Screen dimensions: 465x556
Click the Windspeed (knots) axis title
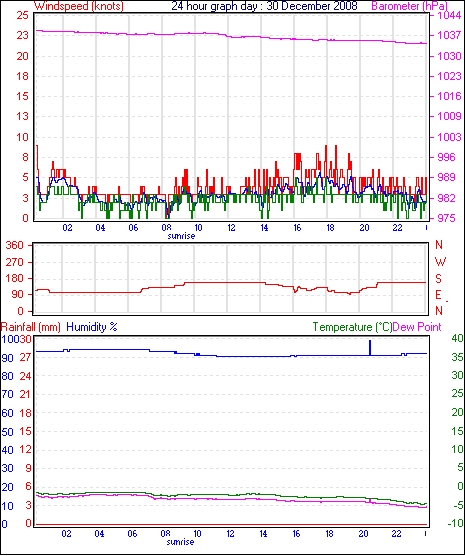click(x=78, y=6)
